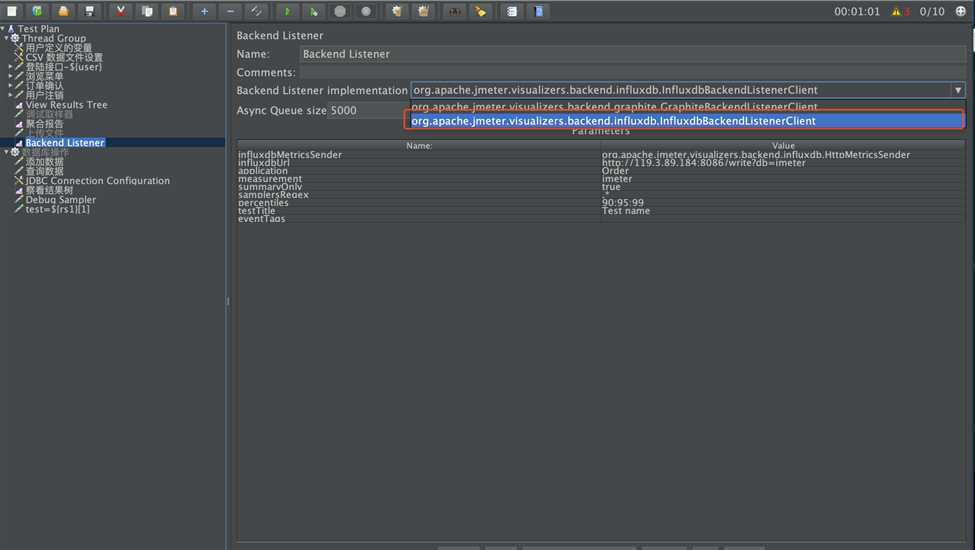Expand the 登陆接口-${user} node
The width and height of the screenshot is (975, 550).
(x=10, y=66)
